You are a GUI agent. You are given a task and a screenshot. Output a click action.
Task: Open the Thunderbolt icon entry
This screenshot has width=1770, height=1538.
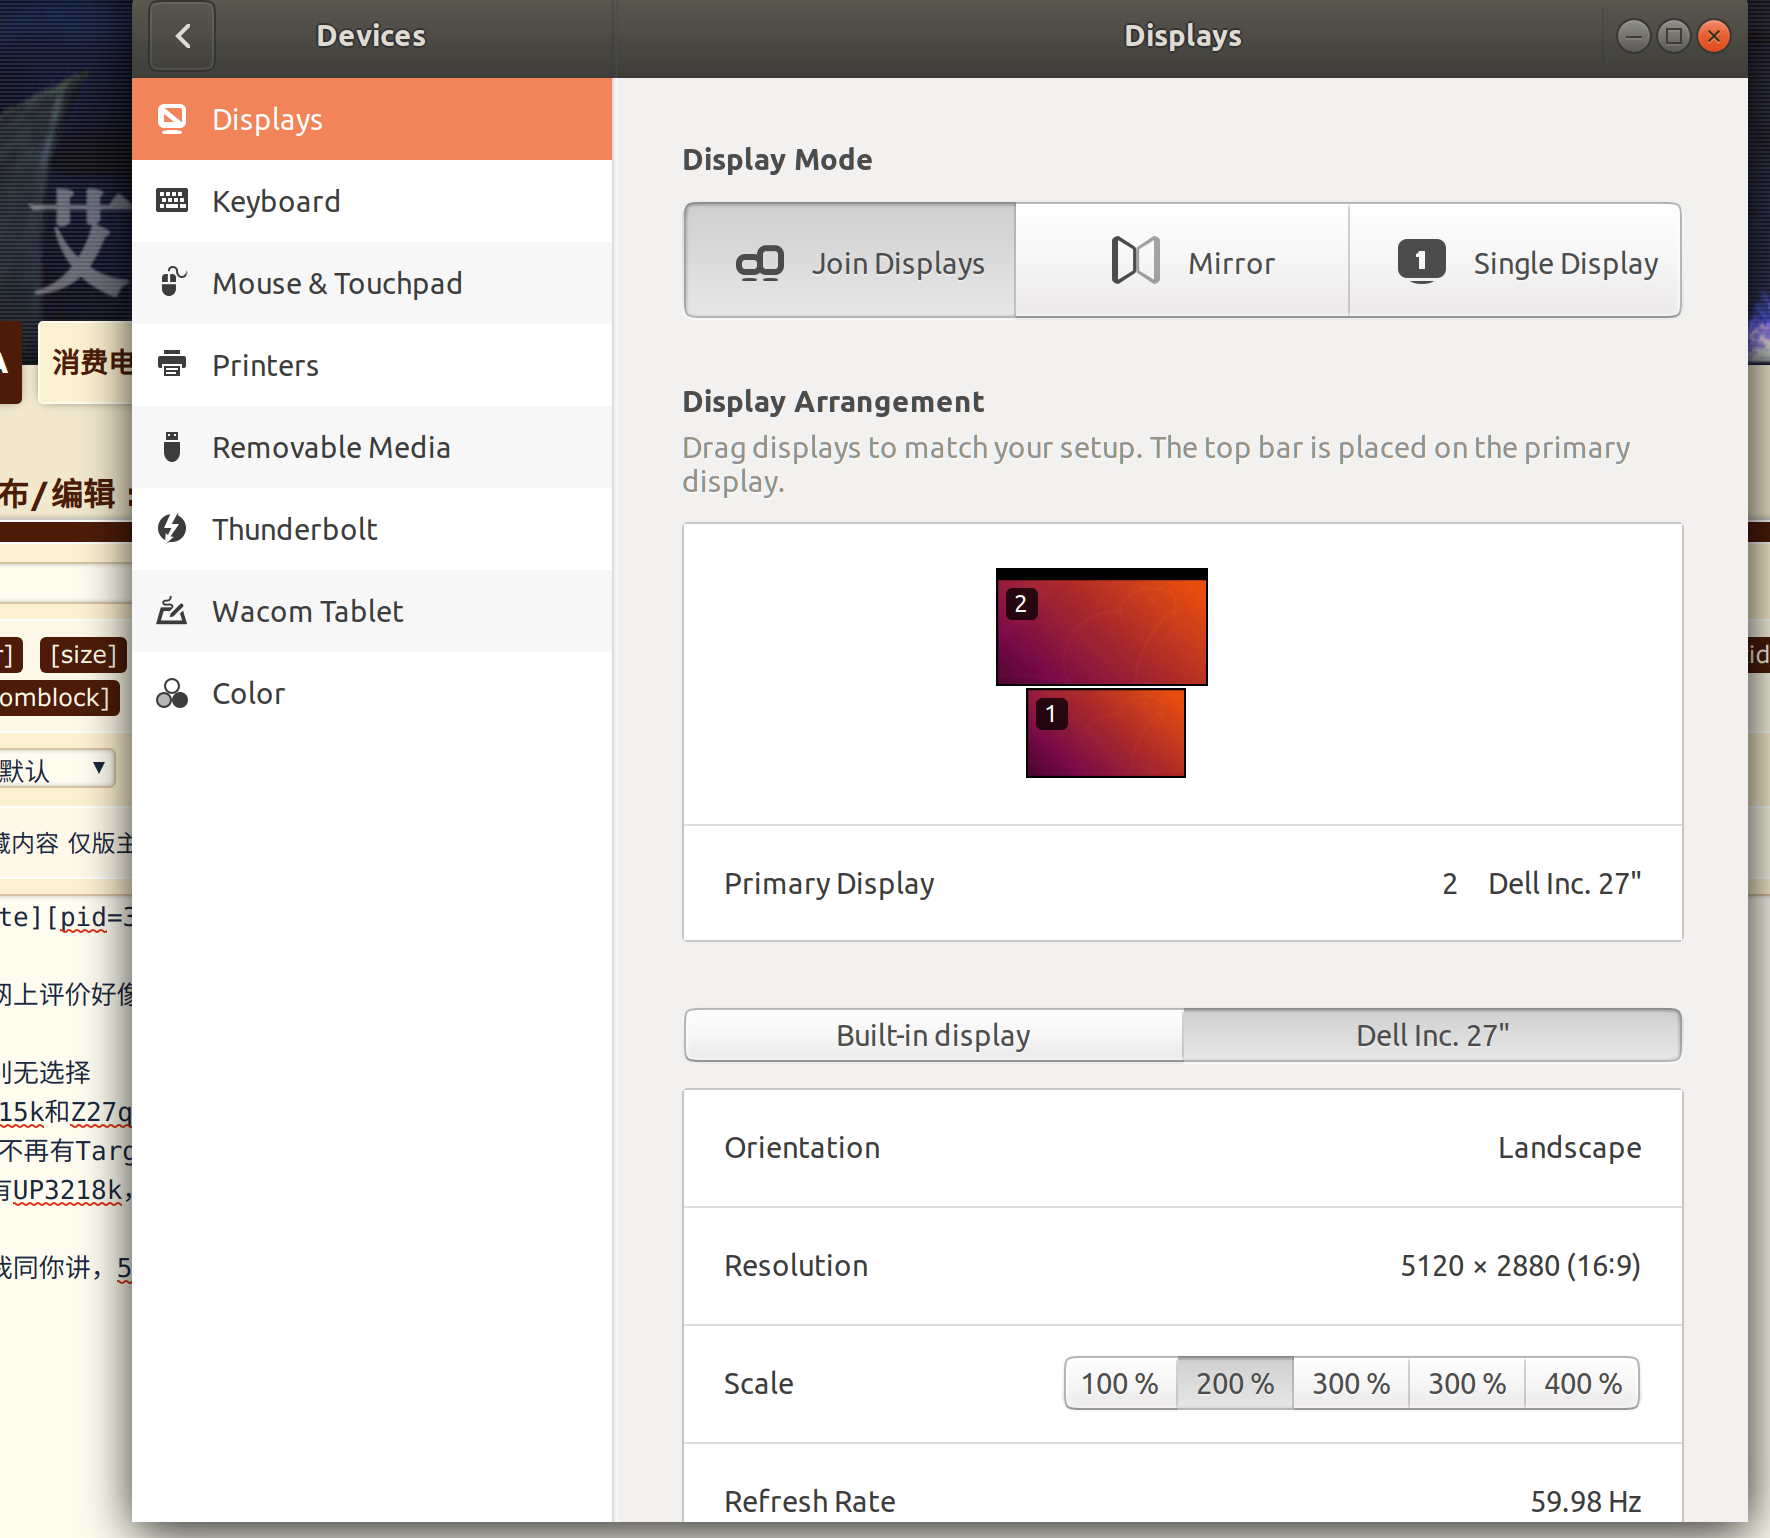(x=172, y=528)
